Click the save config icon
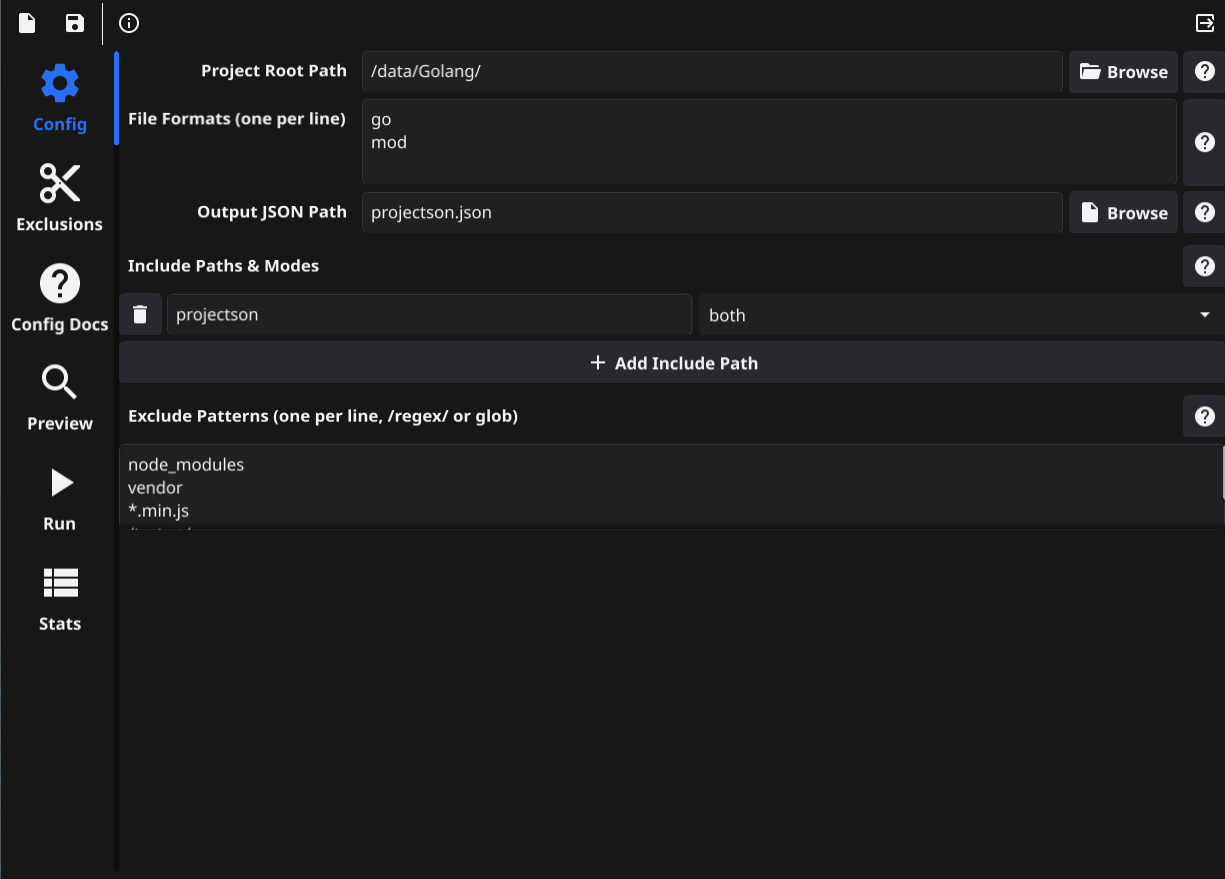The width and height of the screenshot is (1225, 879). click(75, 23)
